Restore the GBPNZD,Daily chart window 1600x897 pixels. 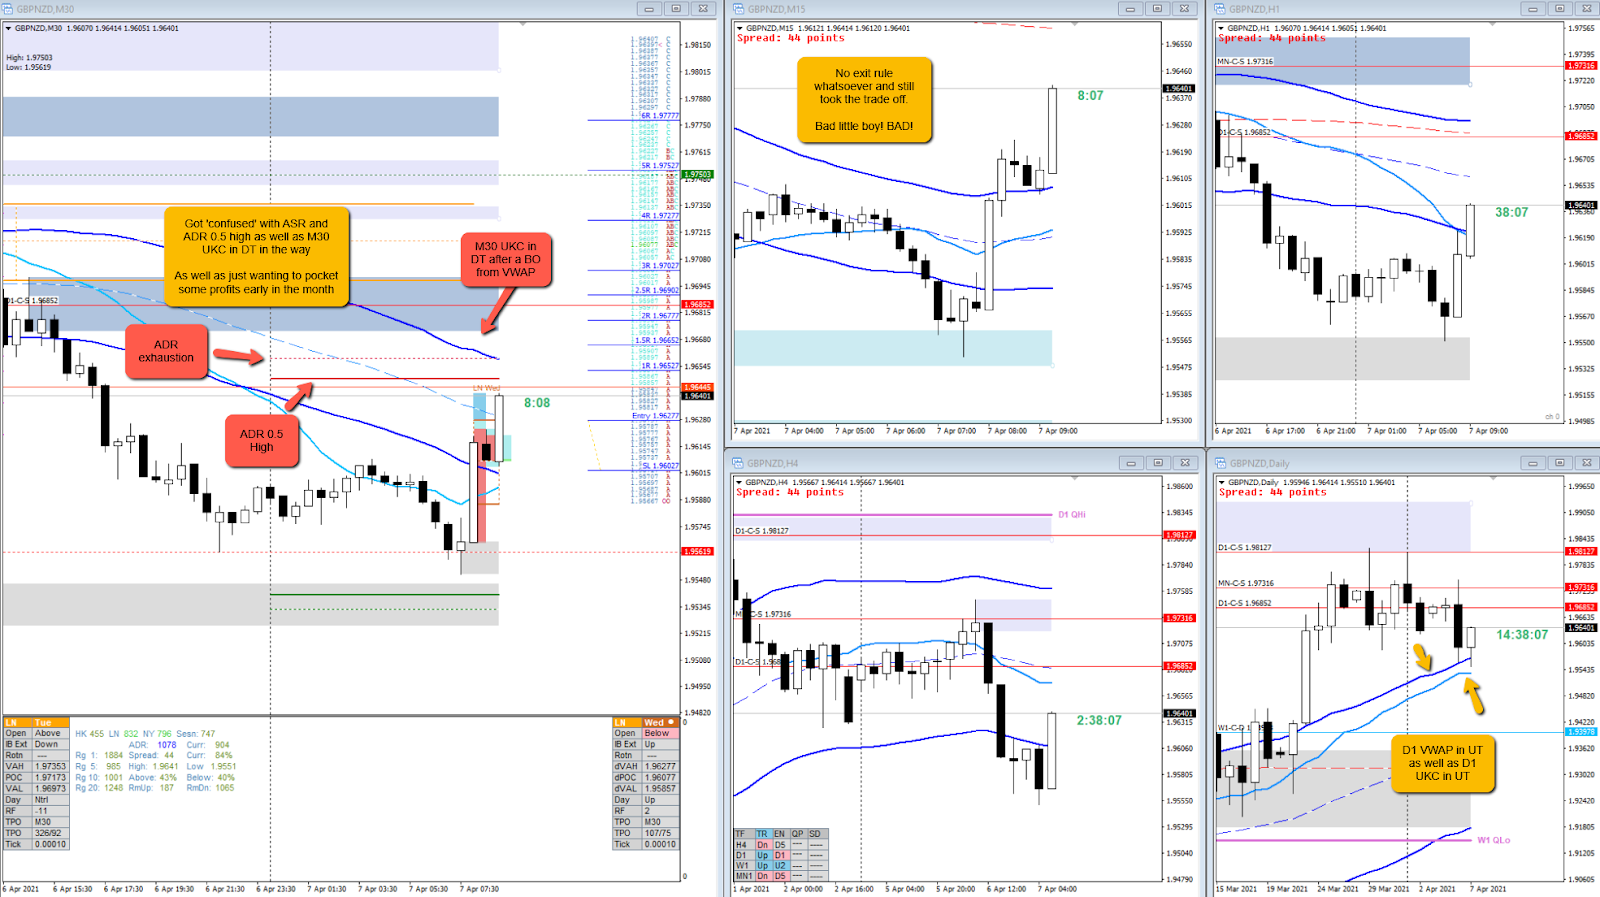point(1559,463)
